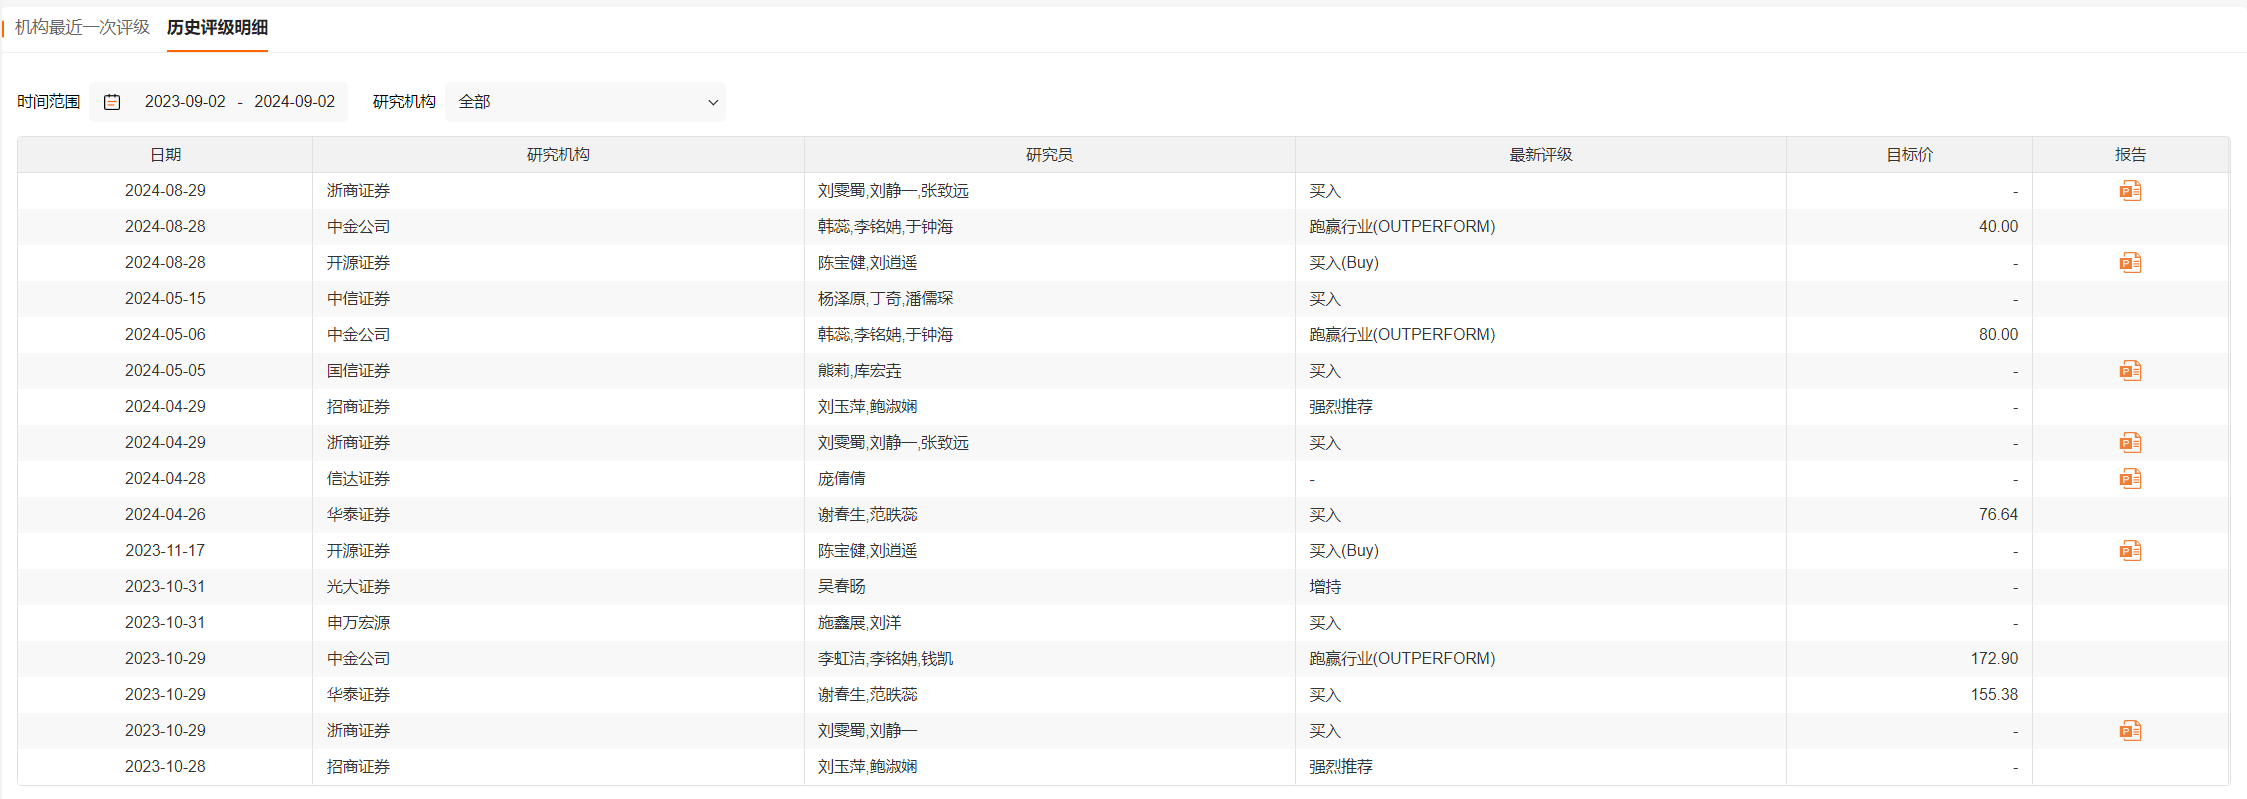
Task: Switch to 机构最近一次评级 tab
Action: point(82,27)
